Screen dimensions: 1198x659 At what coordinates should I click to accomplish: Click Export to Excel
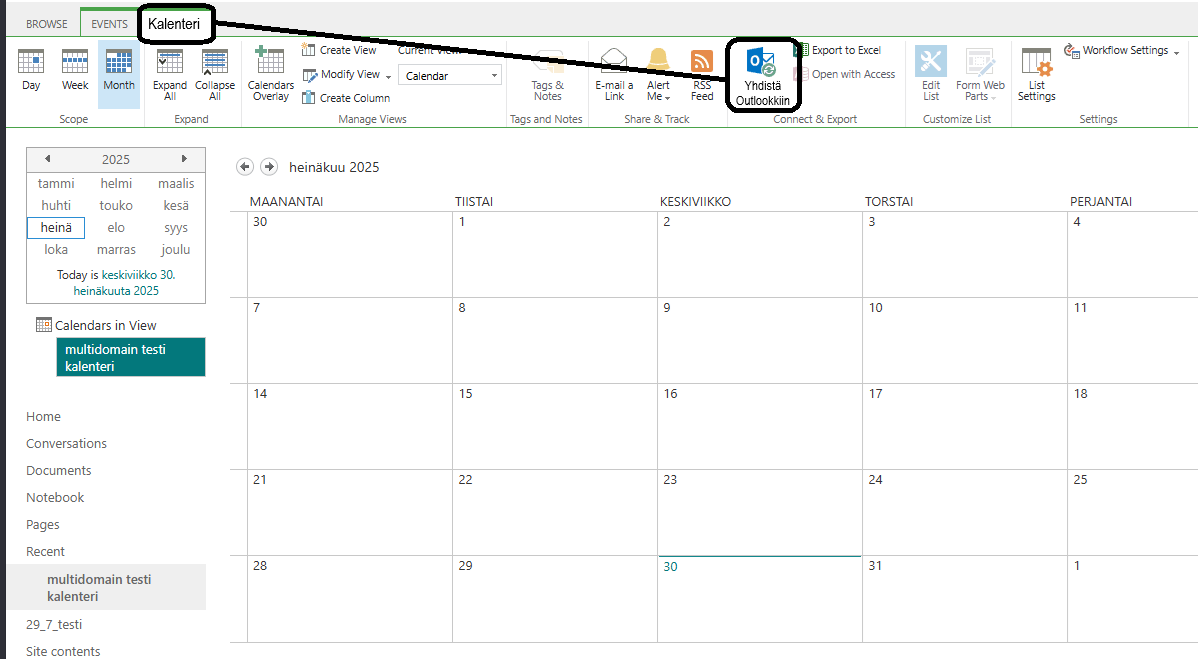point(845,50)
